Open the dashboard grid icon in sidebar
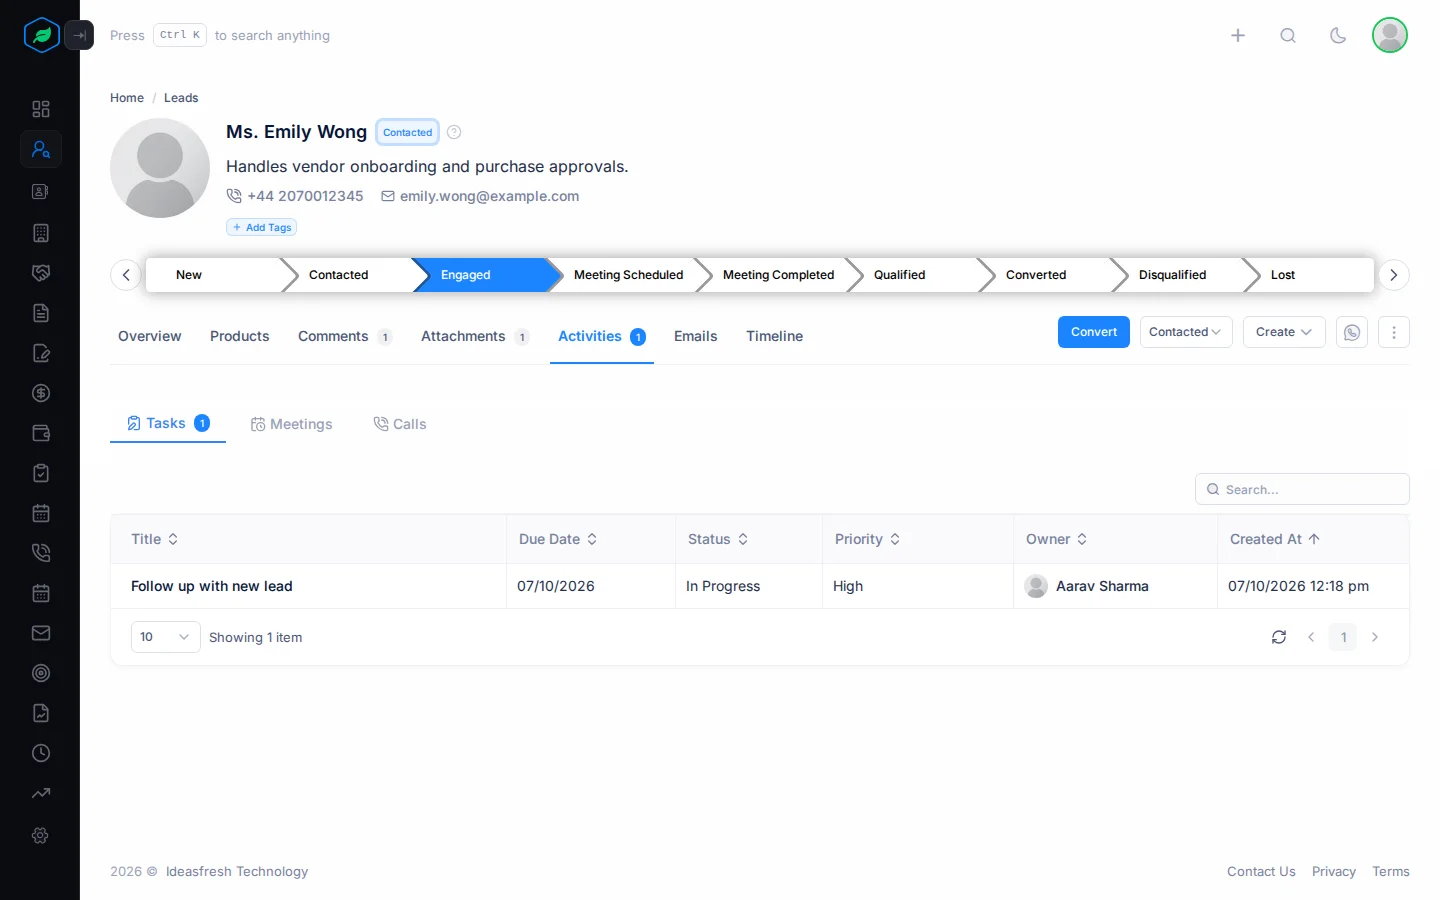 41,109
